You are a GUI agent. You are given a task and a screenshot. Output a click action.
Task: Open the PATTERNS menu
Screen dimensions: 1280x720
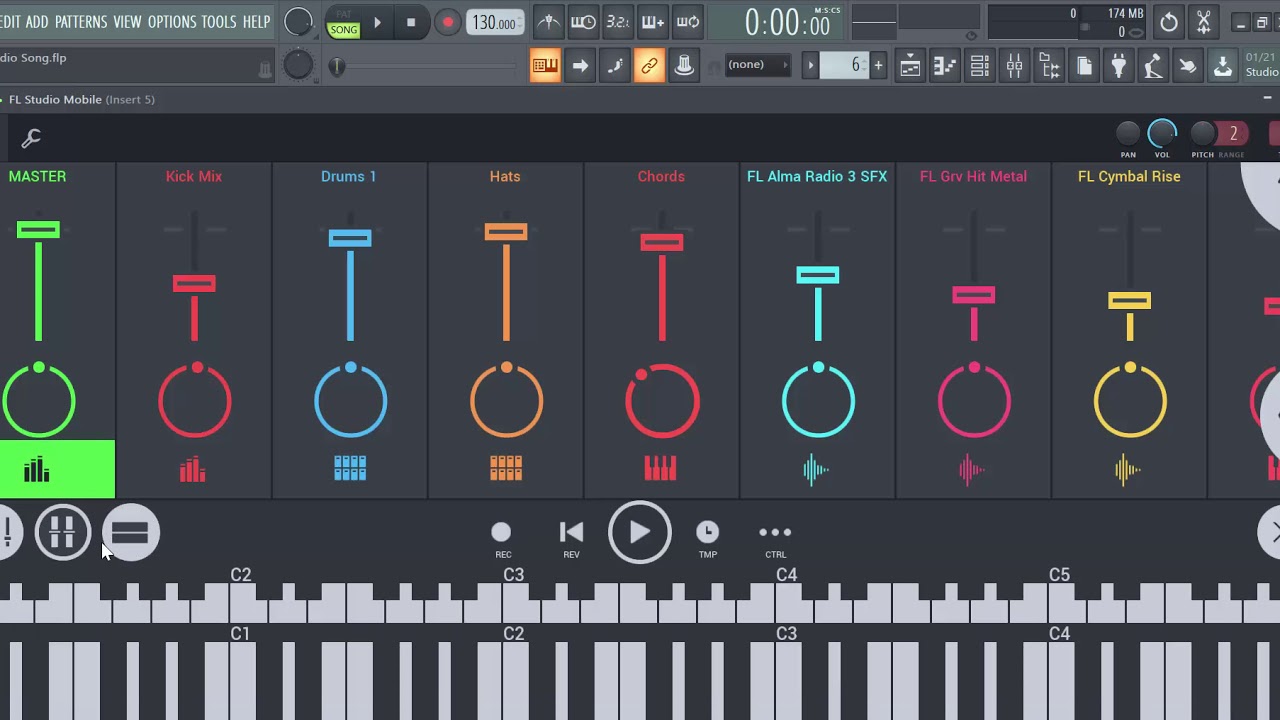(x=81, y=22)
